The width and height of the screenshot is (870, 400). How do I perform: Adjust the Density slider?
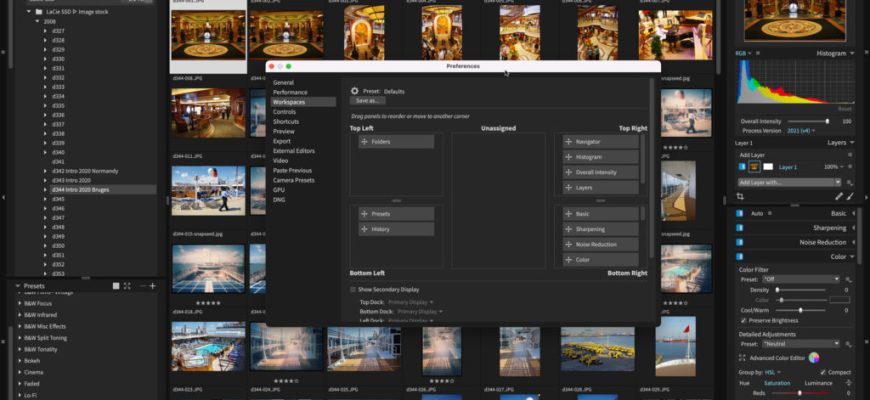803,290
